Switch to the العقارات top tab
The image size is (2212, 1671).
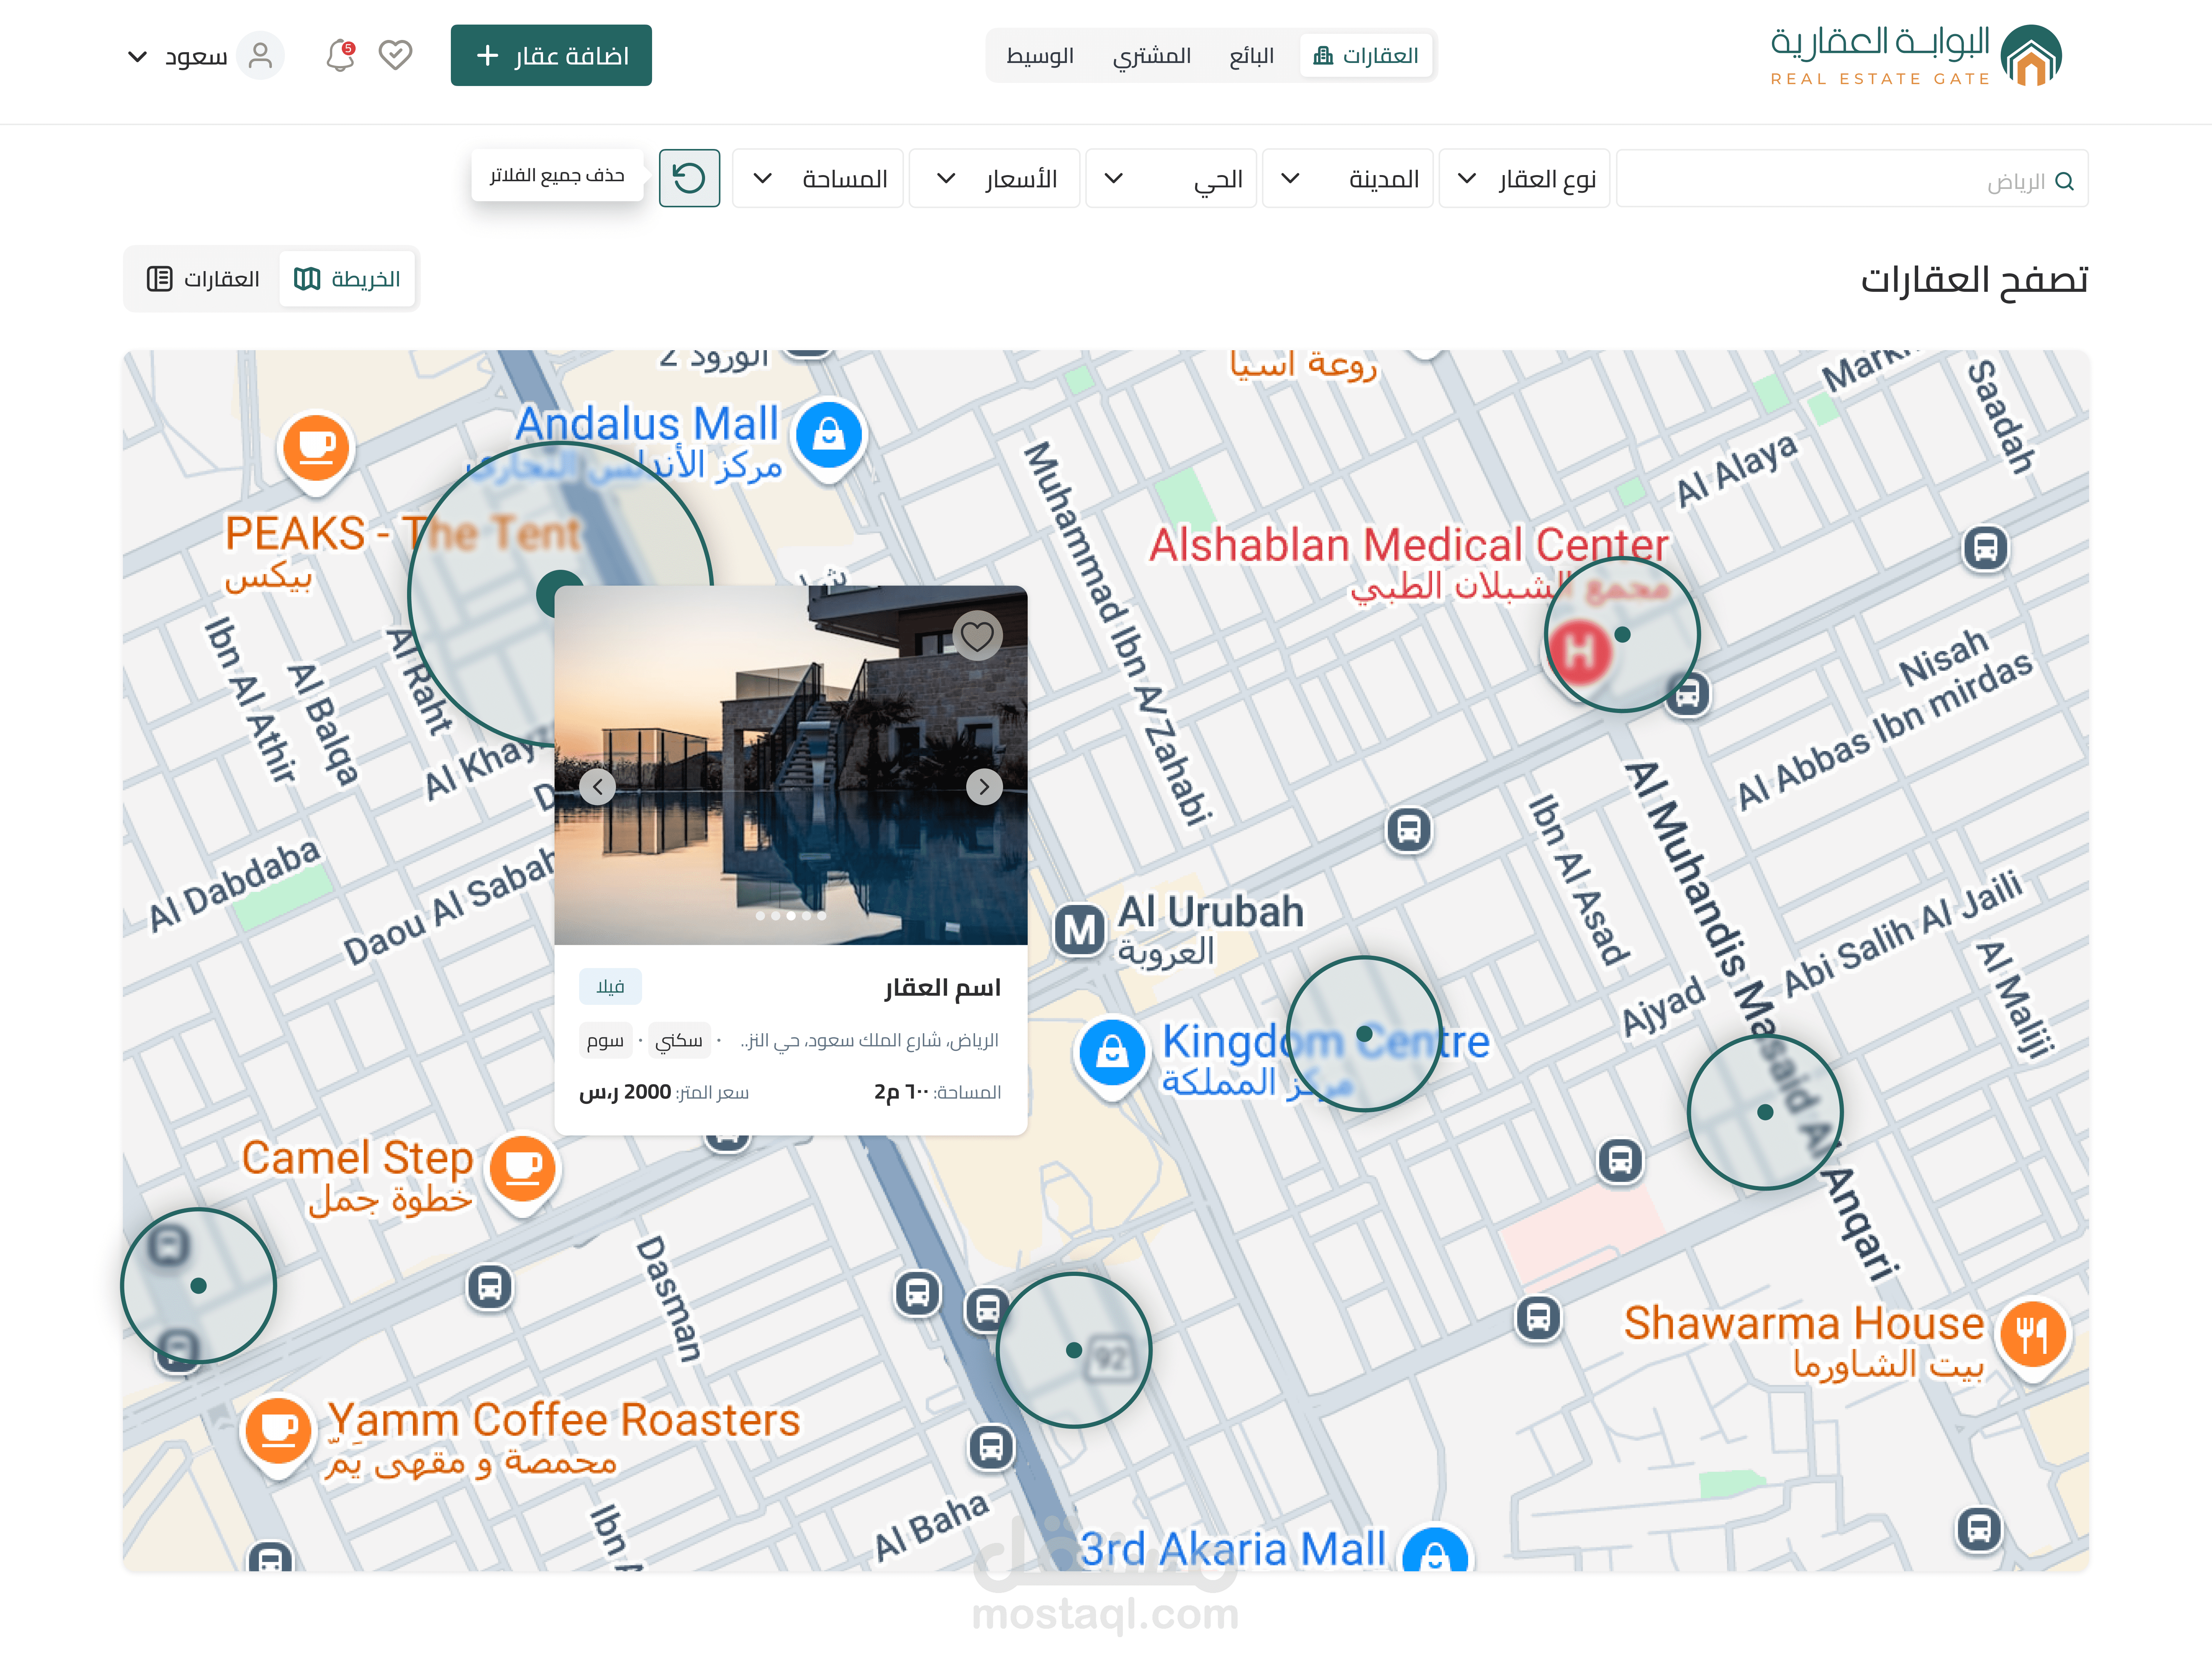pyautogui.click(x=1366, y=56)
